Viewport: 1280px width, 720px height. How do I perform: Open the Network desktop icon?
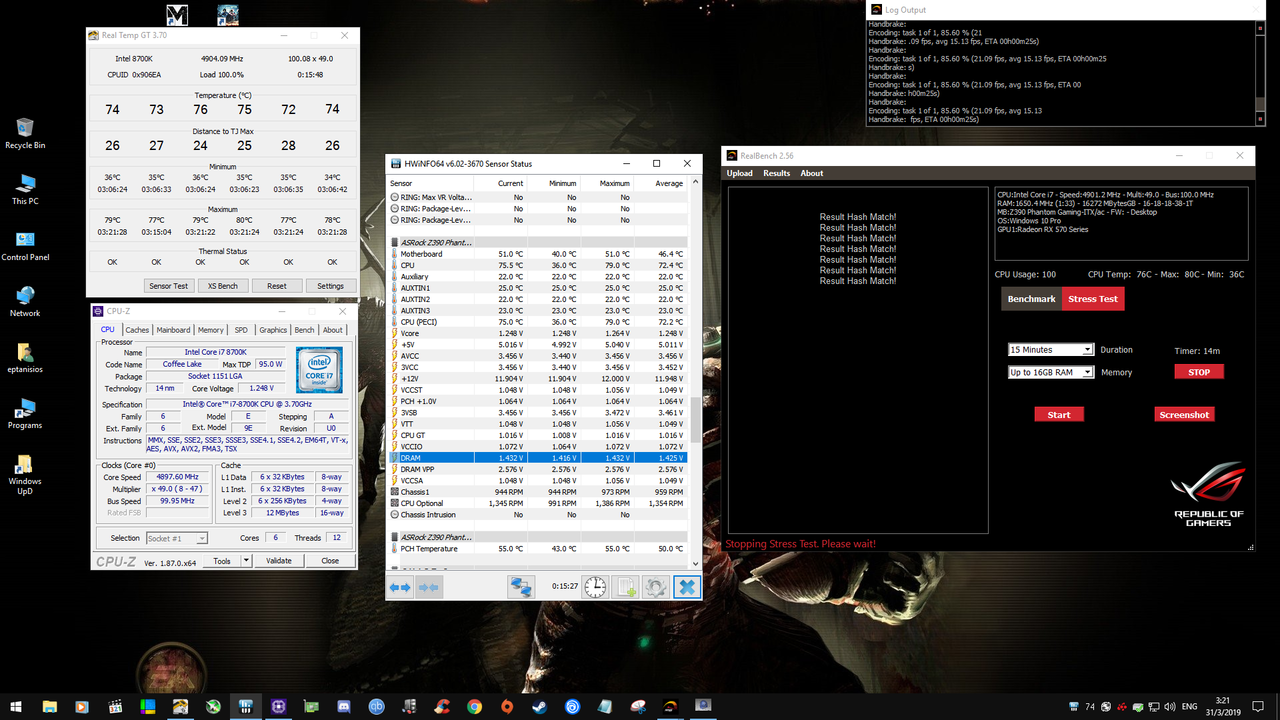pyautogui.click(x=25, y=301)
